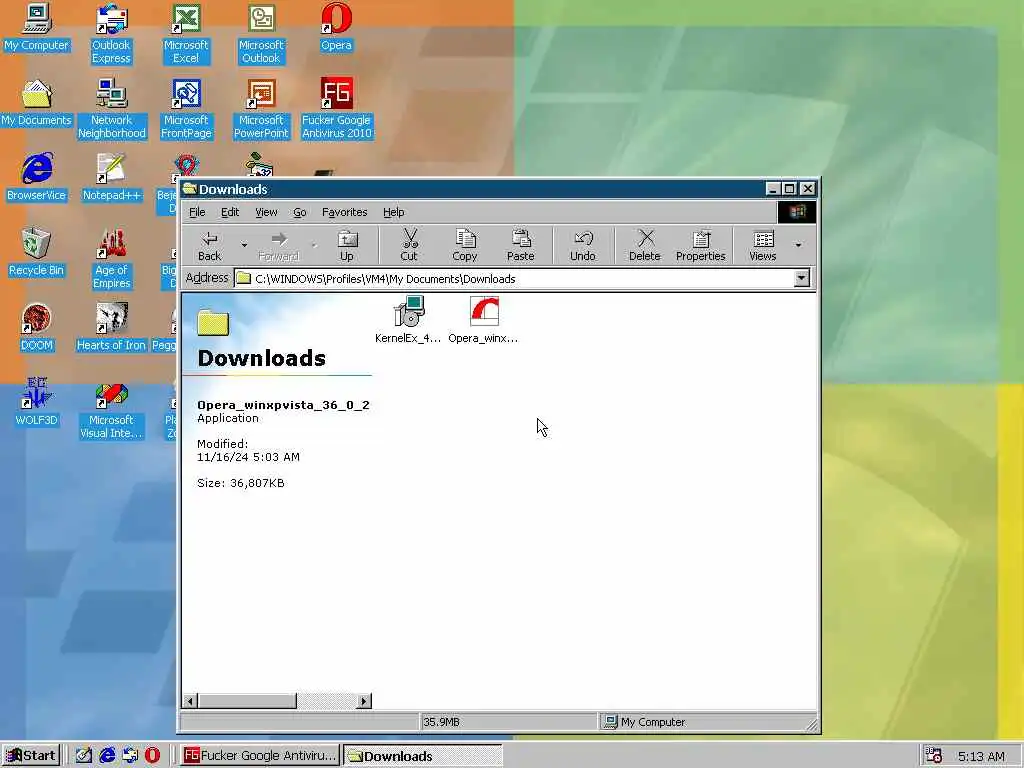Select the Microsoft PowerPoint desktop shortcut

[x=261, y=109]
